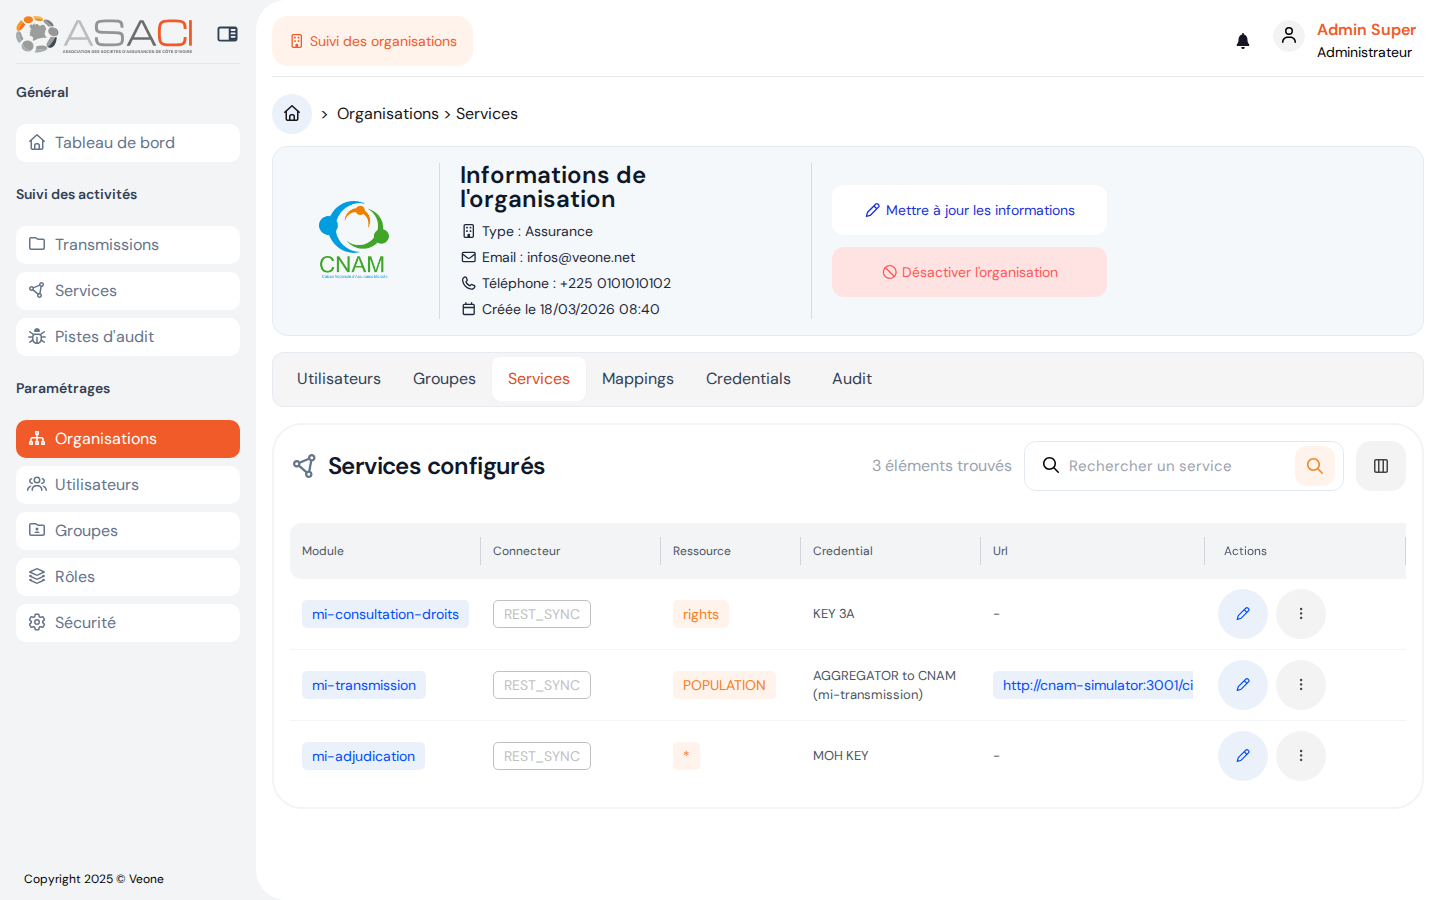
Task: Open actions menu for mi-consultation-droits row
Action: [1301, 614]
